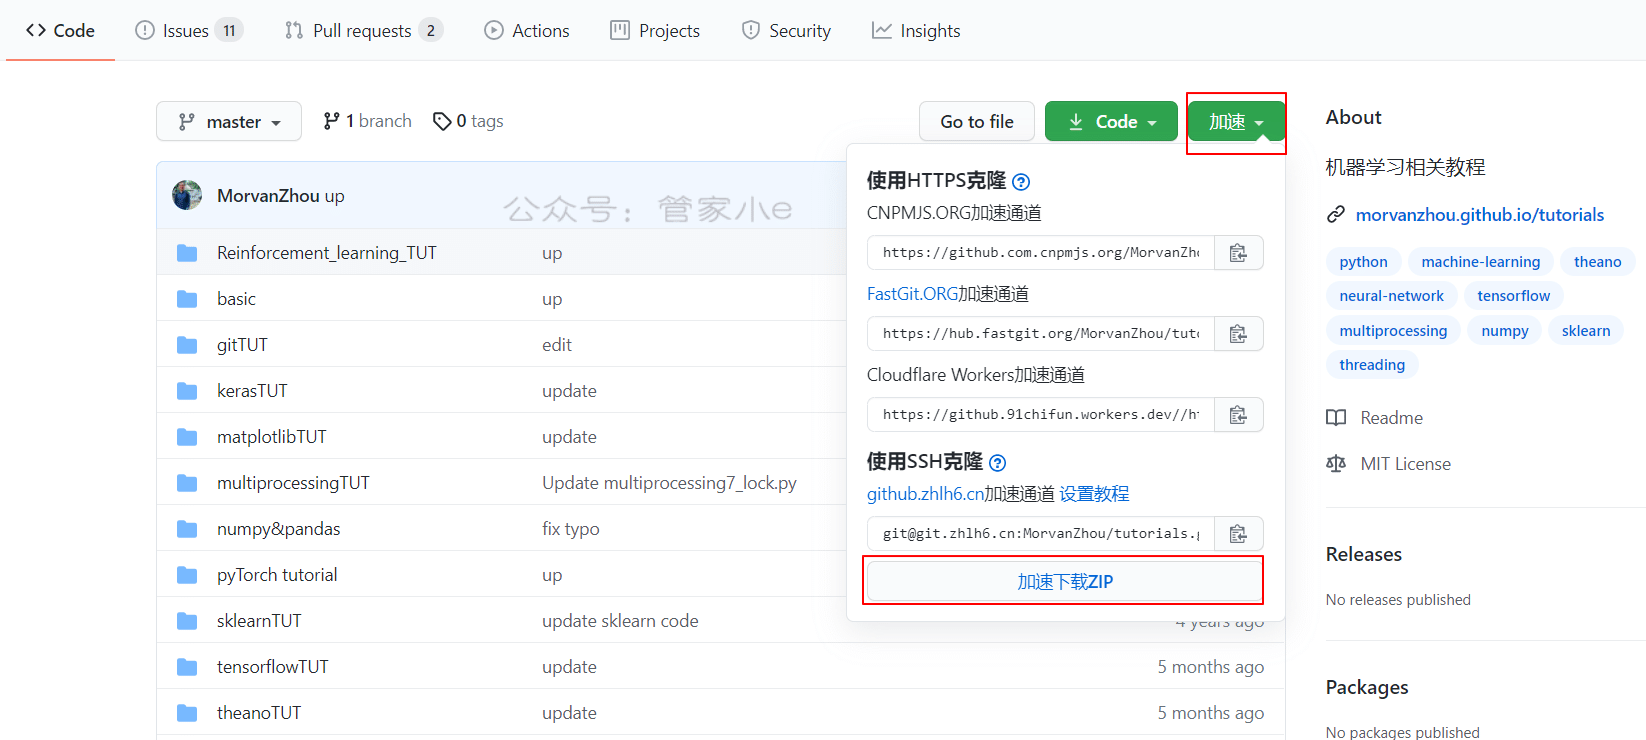
Task: Click the neural-network topic tag
Action: [1391, 296]
